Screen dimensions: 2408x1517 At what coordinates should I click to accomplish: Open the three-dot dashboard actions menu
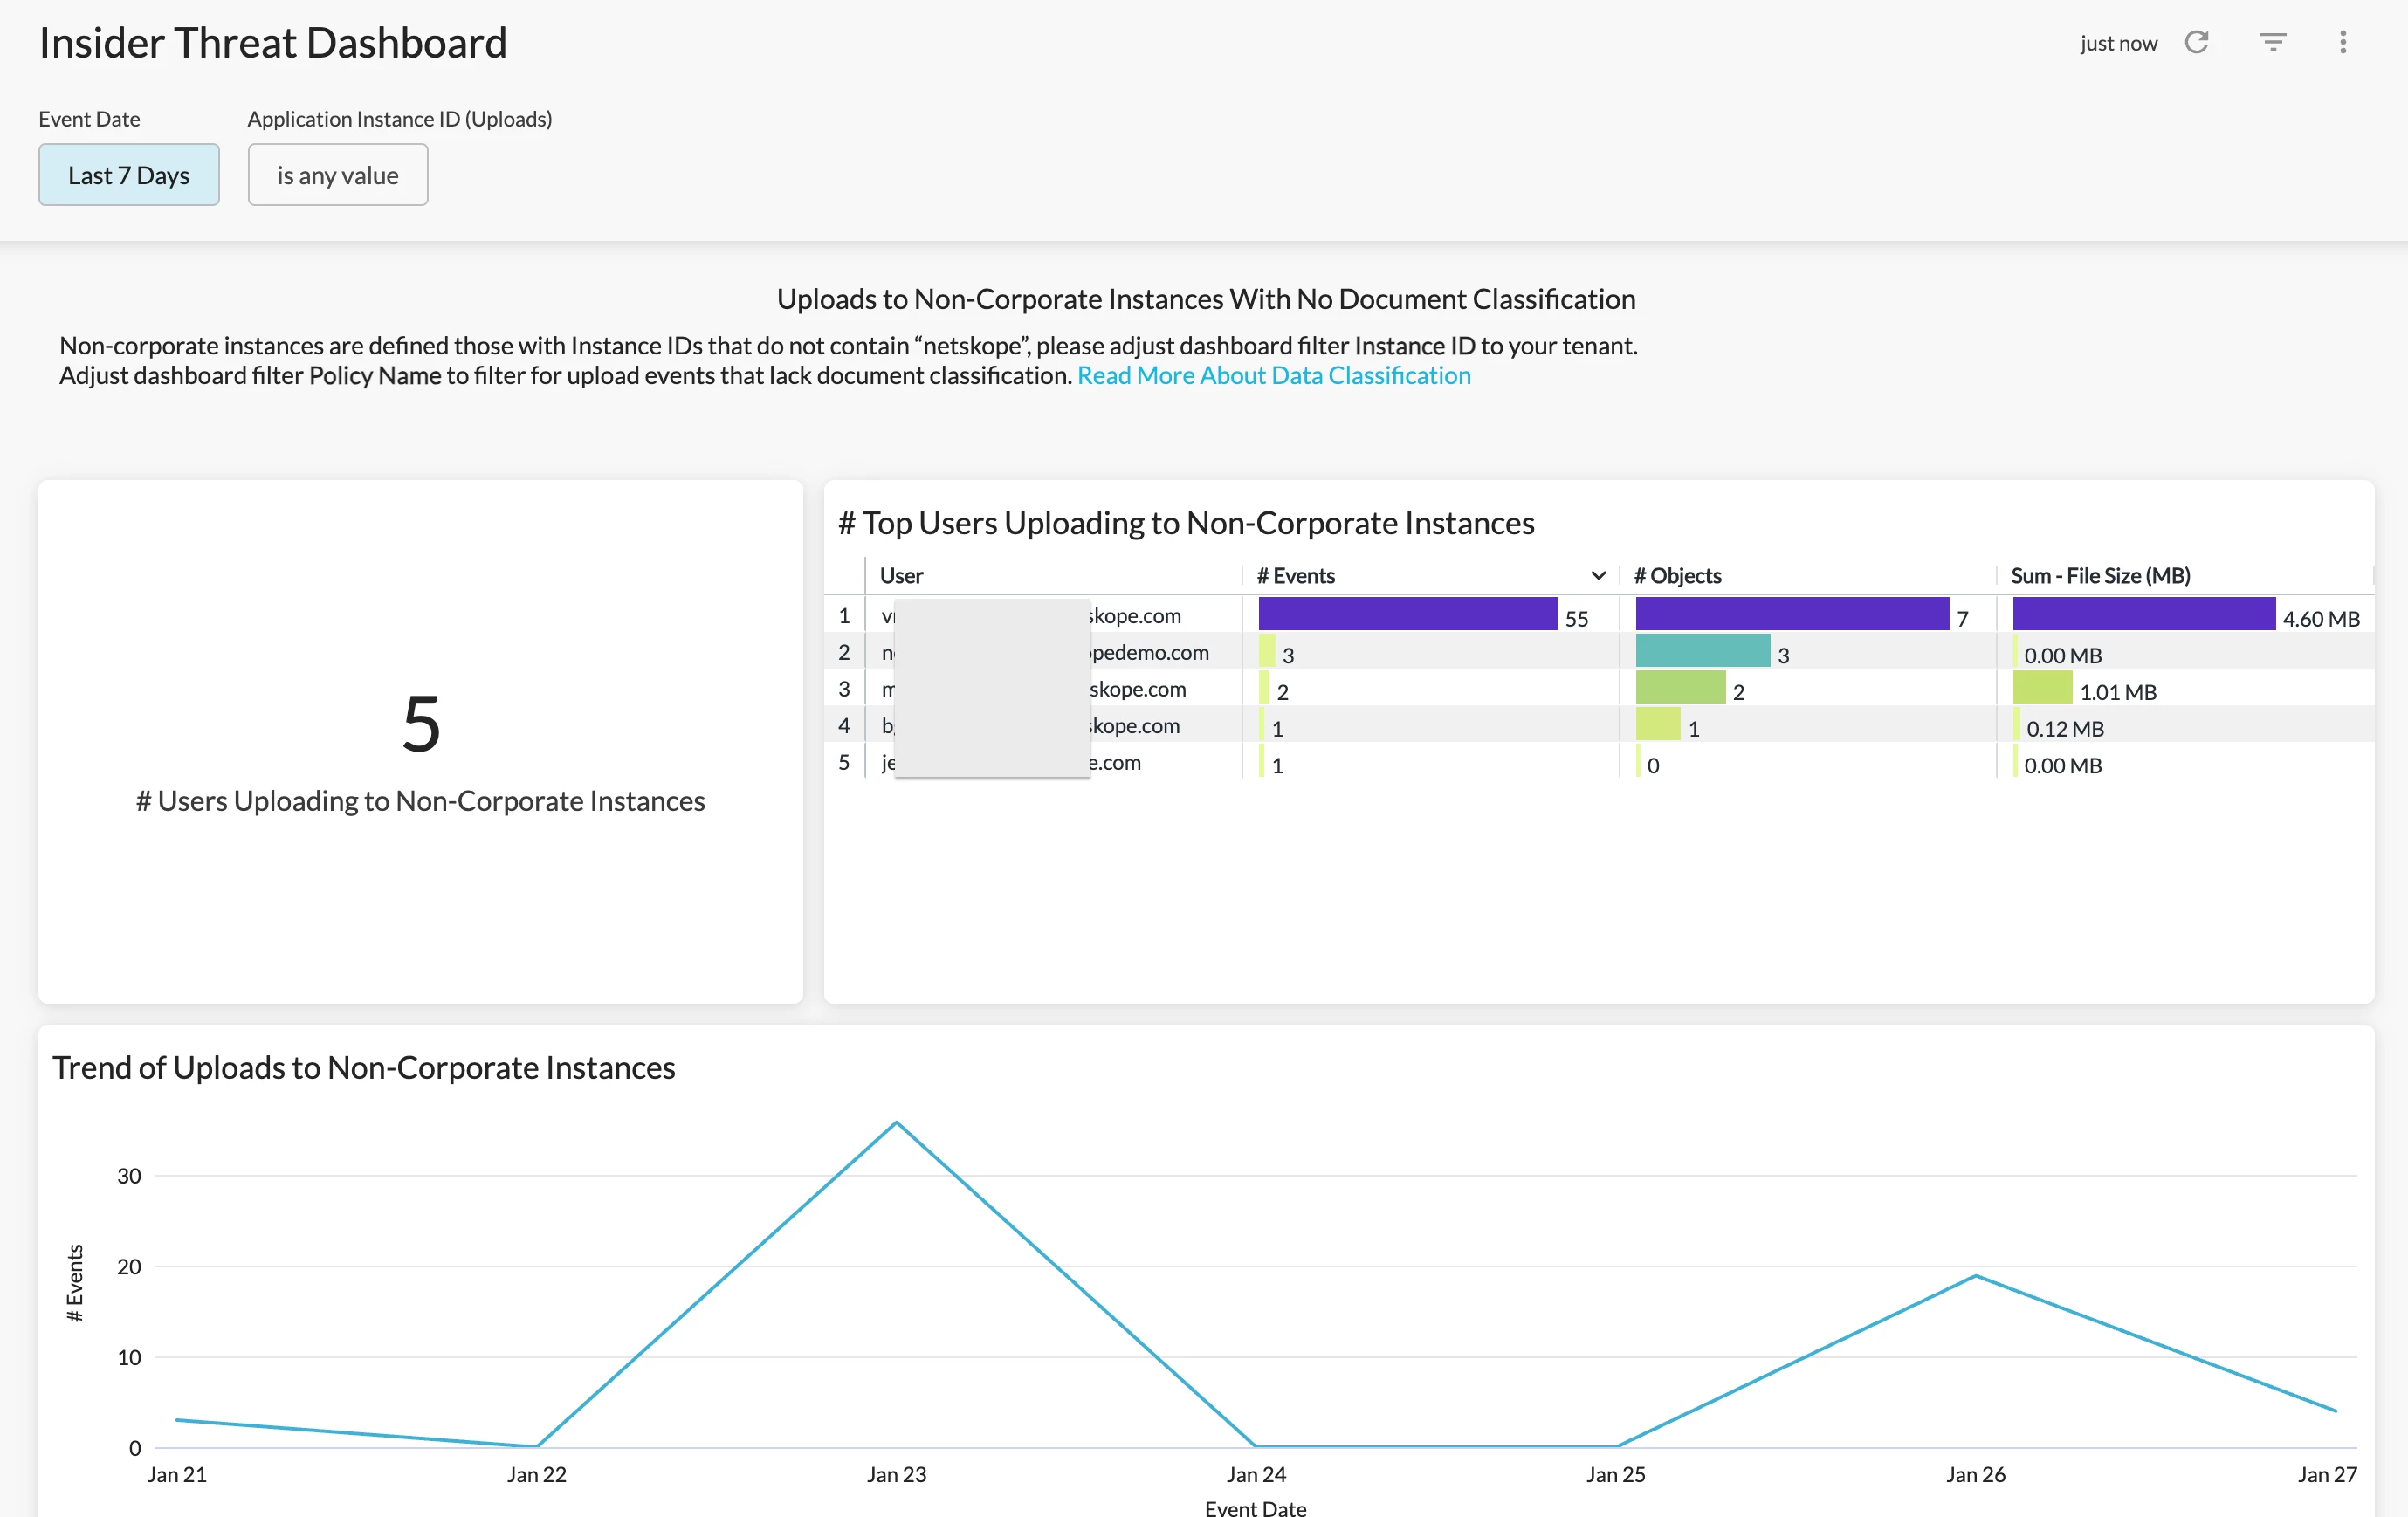tap(2342, 42)
